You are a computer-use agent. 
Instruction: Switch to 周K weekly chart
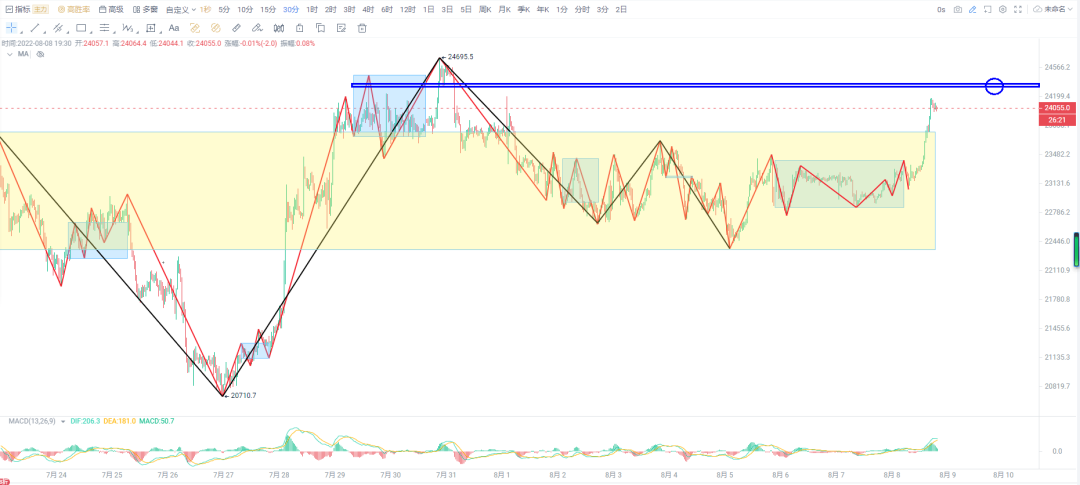click(x=485, y=10)
